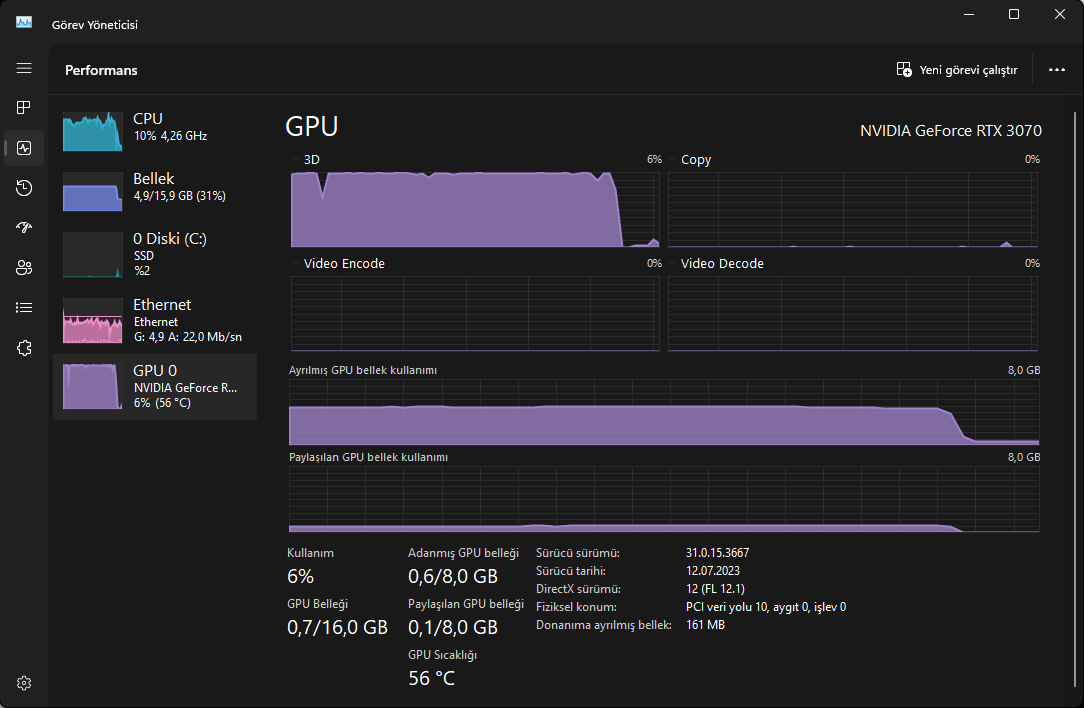Open Task Manager settings gear
This screenshot has height=708, width=1084.
coord(24,684)
